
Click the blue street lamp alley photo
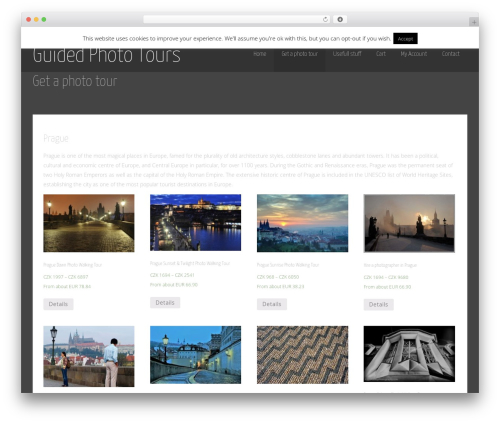click(x=195, y=355)
